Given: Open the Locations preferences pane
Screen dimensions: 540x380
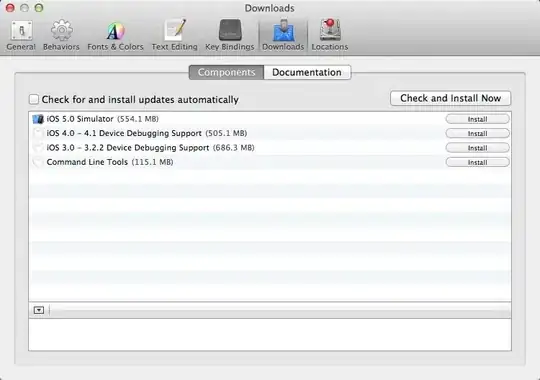Looking at the screenshot, I should click(330, 35).
